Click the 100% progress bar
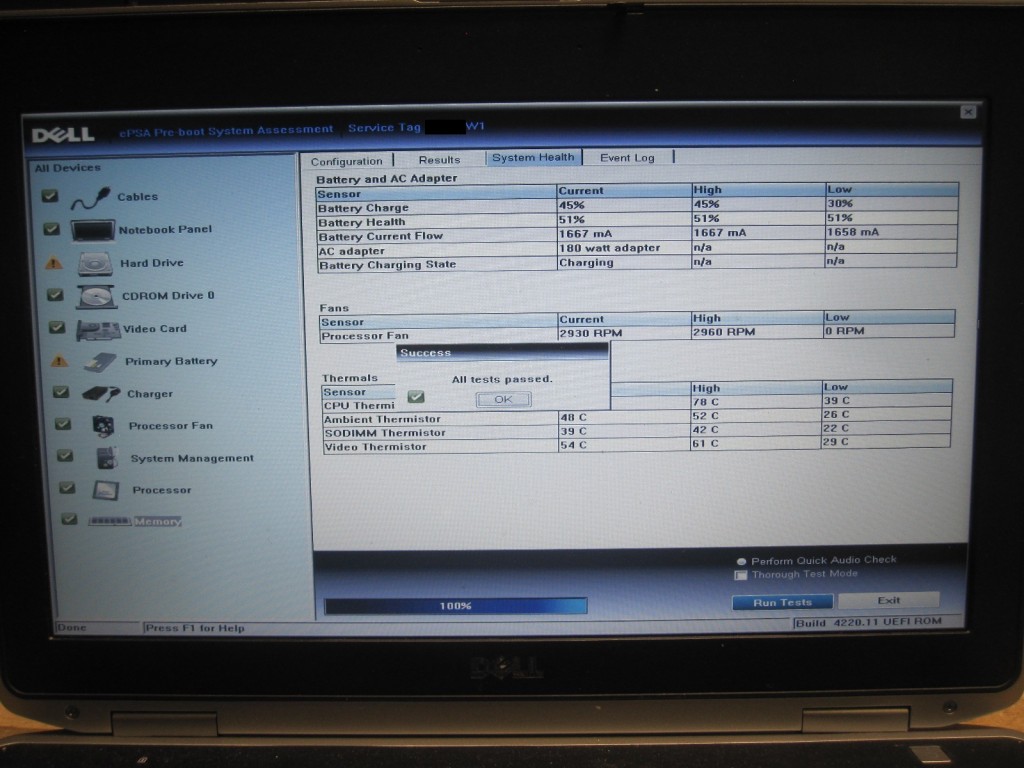Image resolution: width=1024 pixels, height=768 pixels. (456, 606)
